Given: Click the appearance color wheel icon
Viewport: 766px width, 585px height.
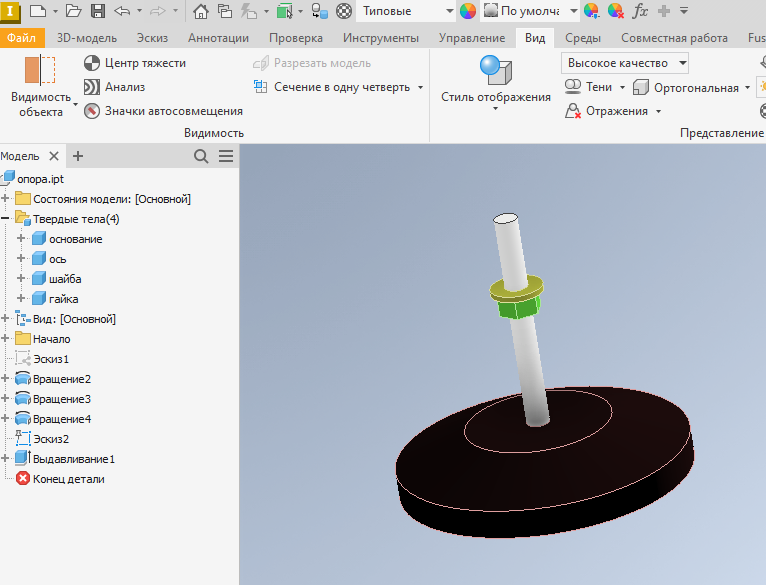Looking at the screenshot, I should pyautogui.click(x=468, y=11).
